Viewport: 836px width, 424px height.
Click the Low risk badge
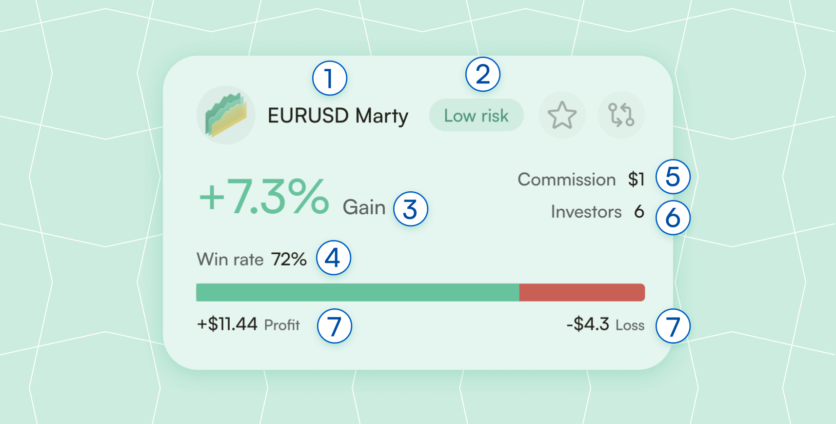click(476, 116)
